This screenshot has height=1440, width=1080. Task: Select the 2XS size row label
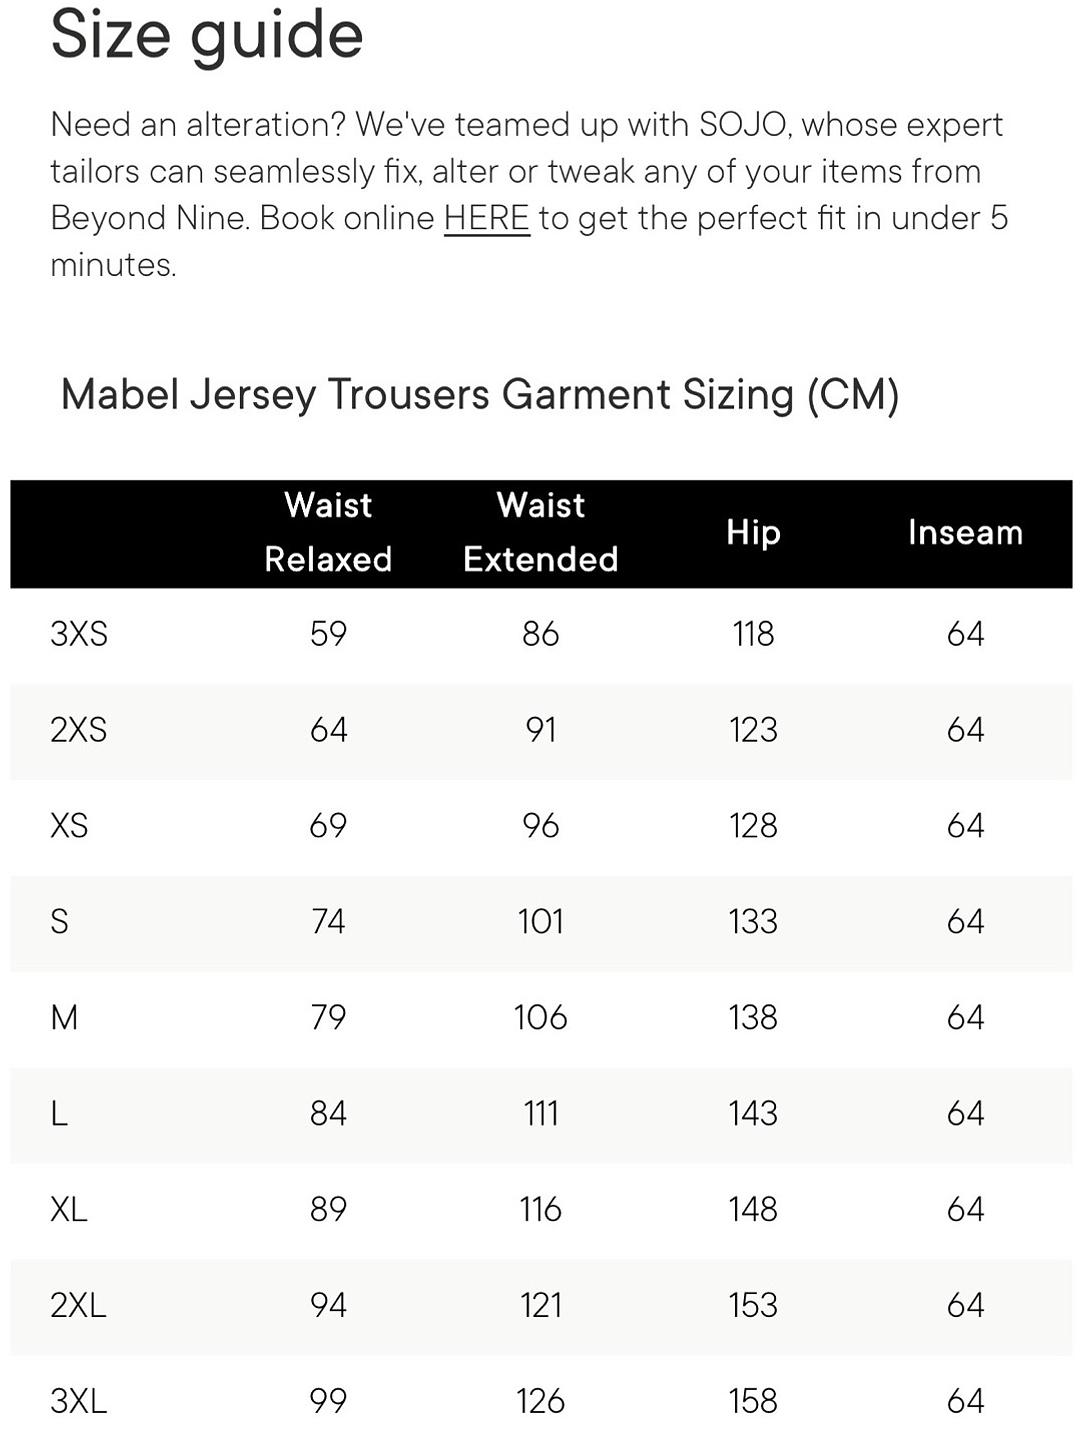pyautogui.click(x=79, y=730)
